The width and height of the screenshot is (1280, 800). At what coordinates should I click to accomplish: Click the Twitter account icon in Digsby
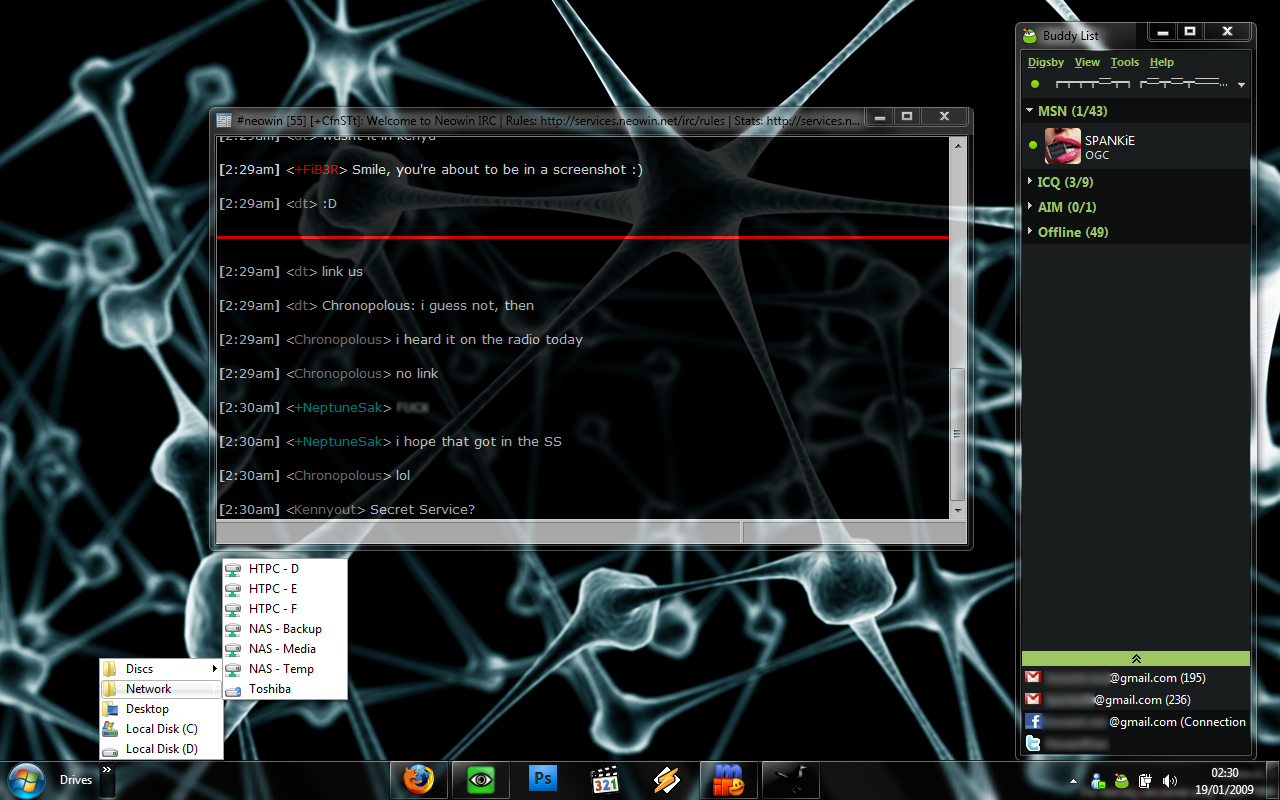click(x=1034, y=743)
